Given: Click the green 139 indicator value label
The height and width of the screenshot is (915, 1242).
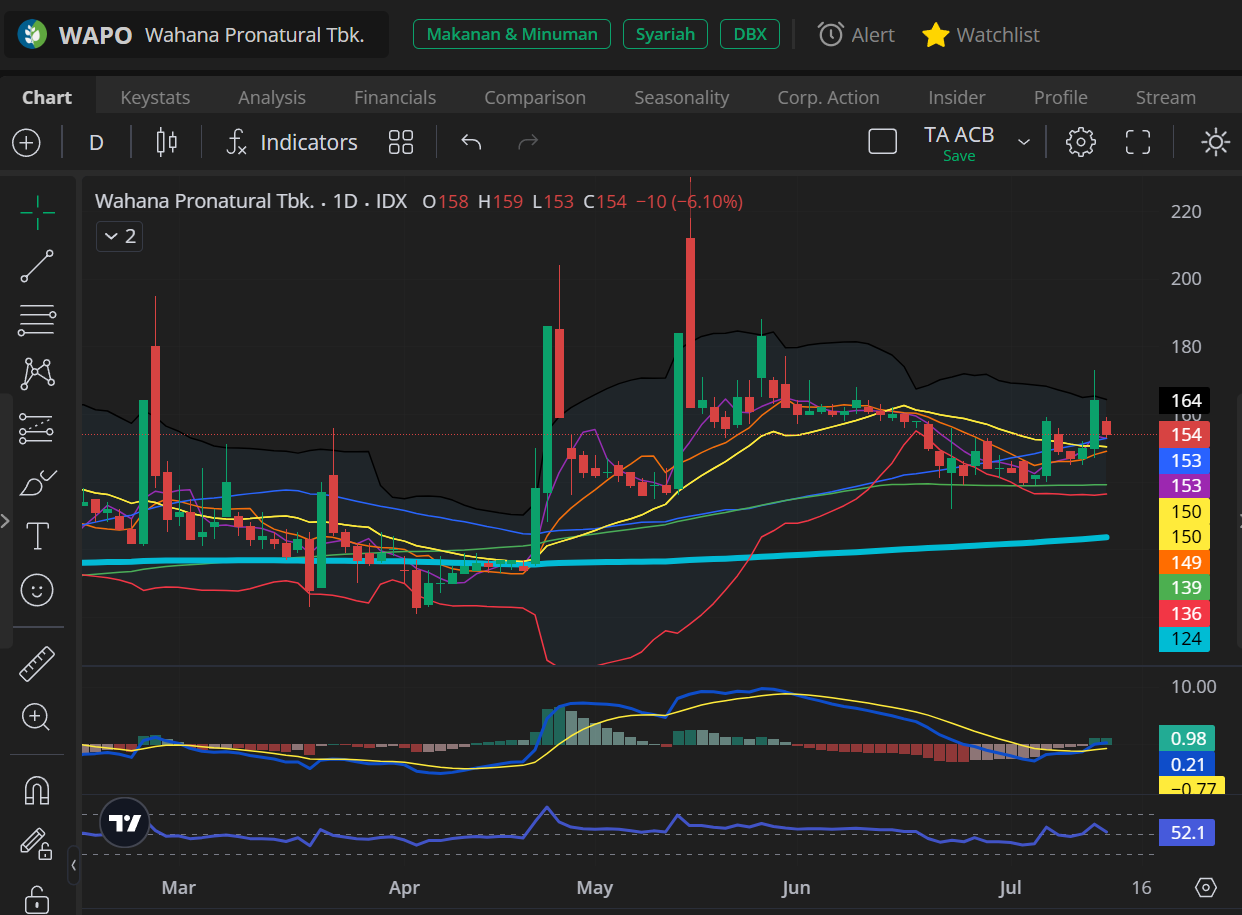Looking at the screenshot, I should pos(1184,587).
